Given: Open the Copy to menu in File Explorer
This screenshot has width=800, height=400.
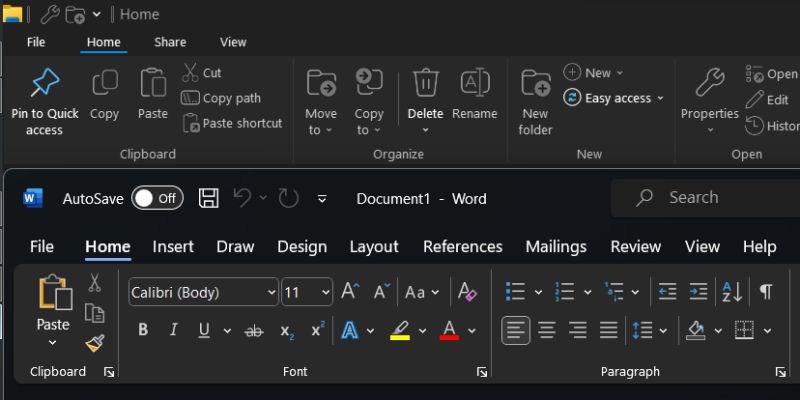Looking at the screenshot, I should 369,102.
